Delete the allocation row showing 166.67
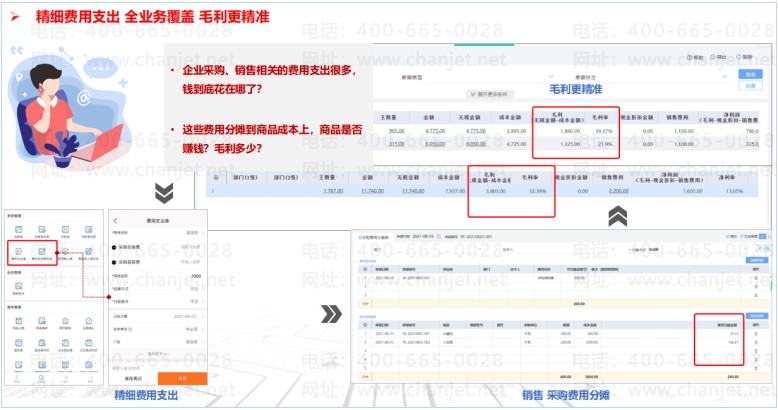This screenshot has height=410, width=778. (756, 342)
